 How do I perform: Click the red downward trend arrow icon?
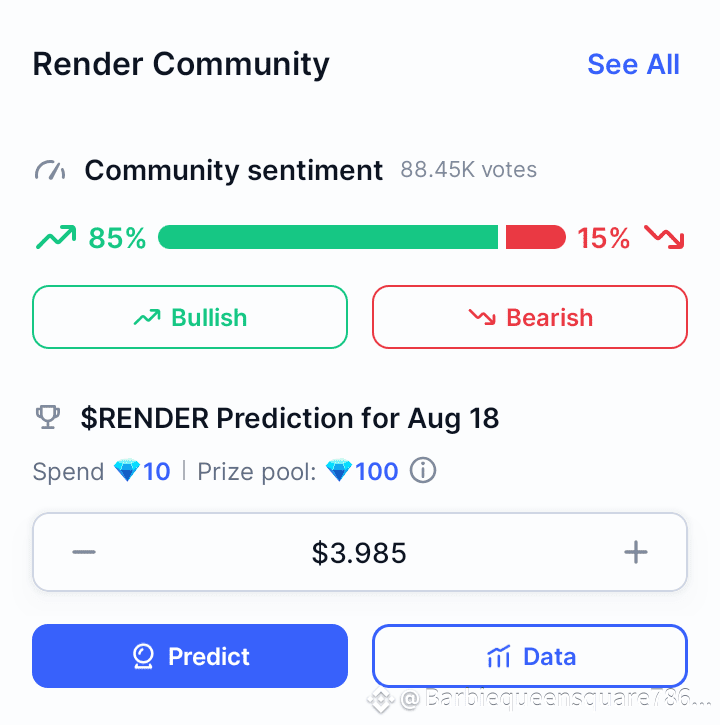click(664, 237)
